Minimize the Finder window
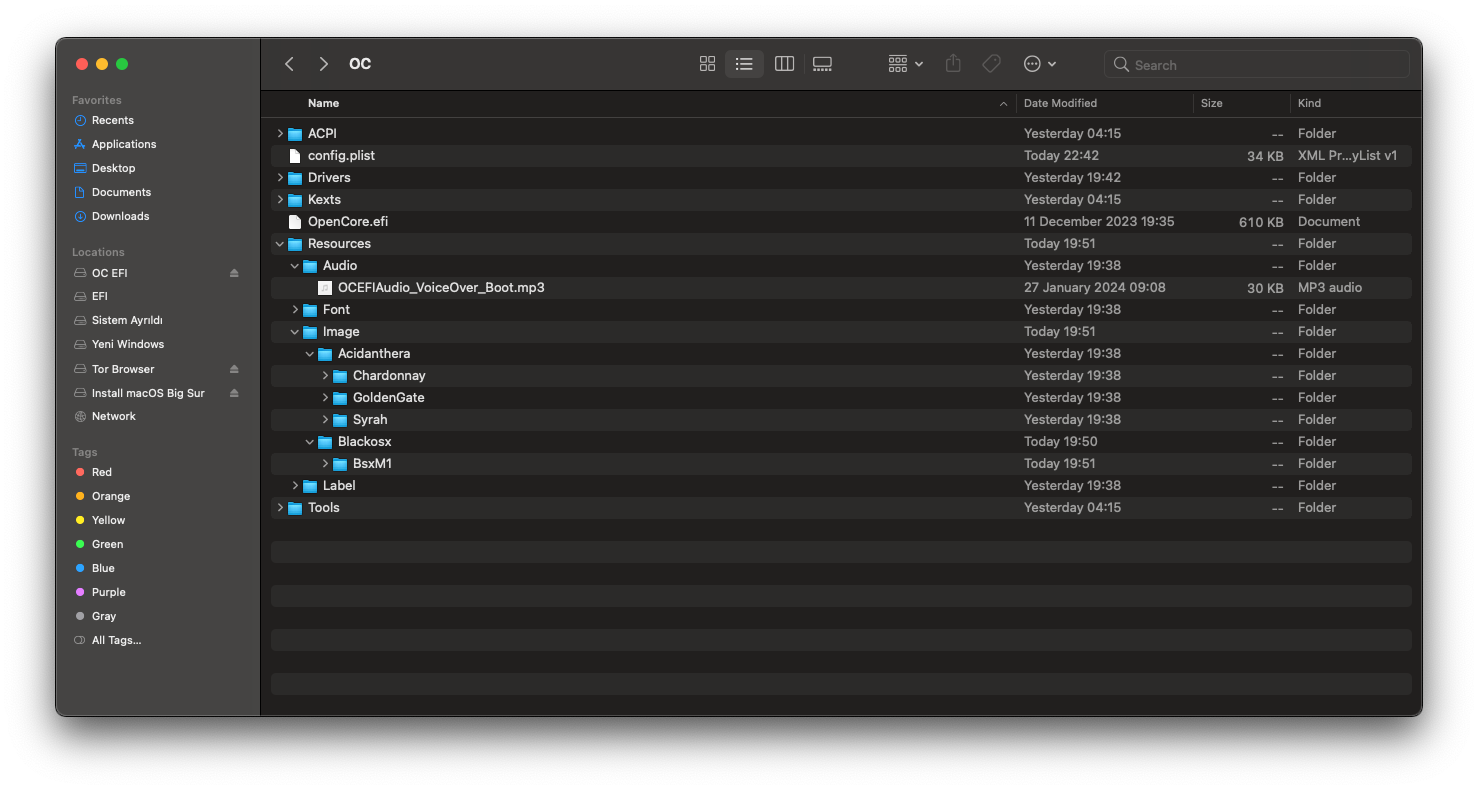 pos(102,64)
